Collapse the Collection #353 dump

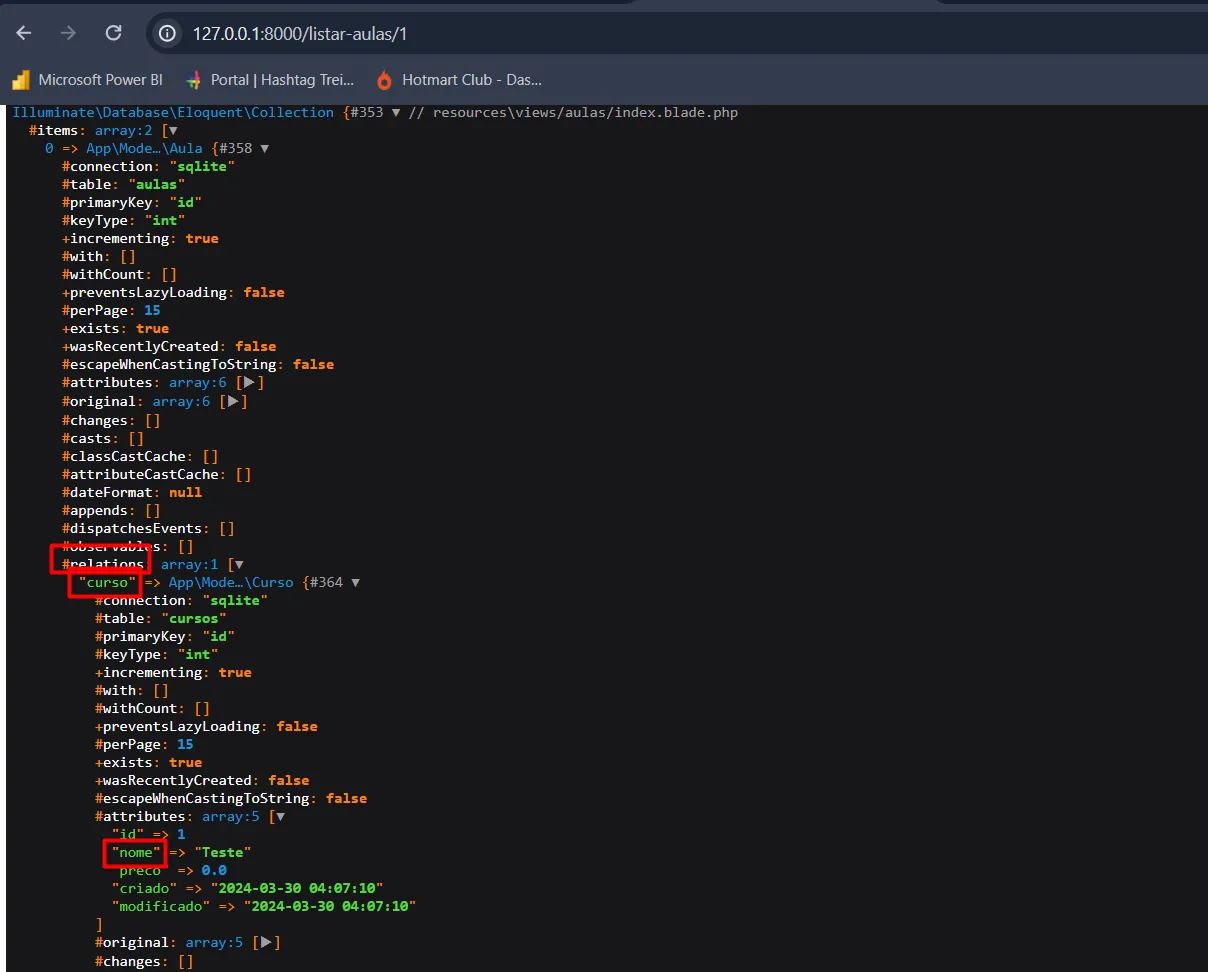tap(396, 113)
